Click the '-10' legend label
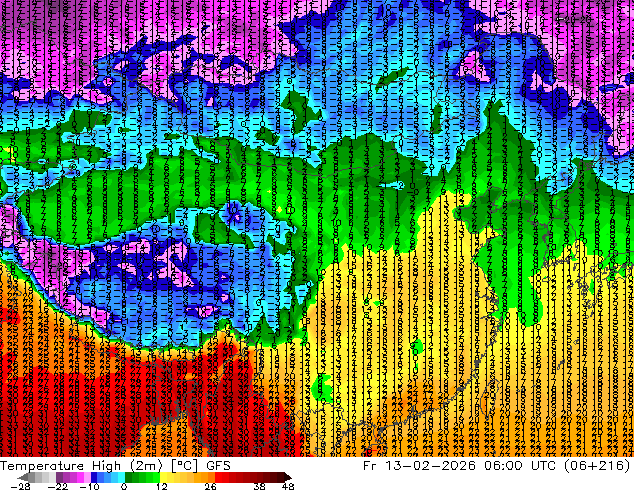The image size is (634, 490). point(89,486)
